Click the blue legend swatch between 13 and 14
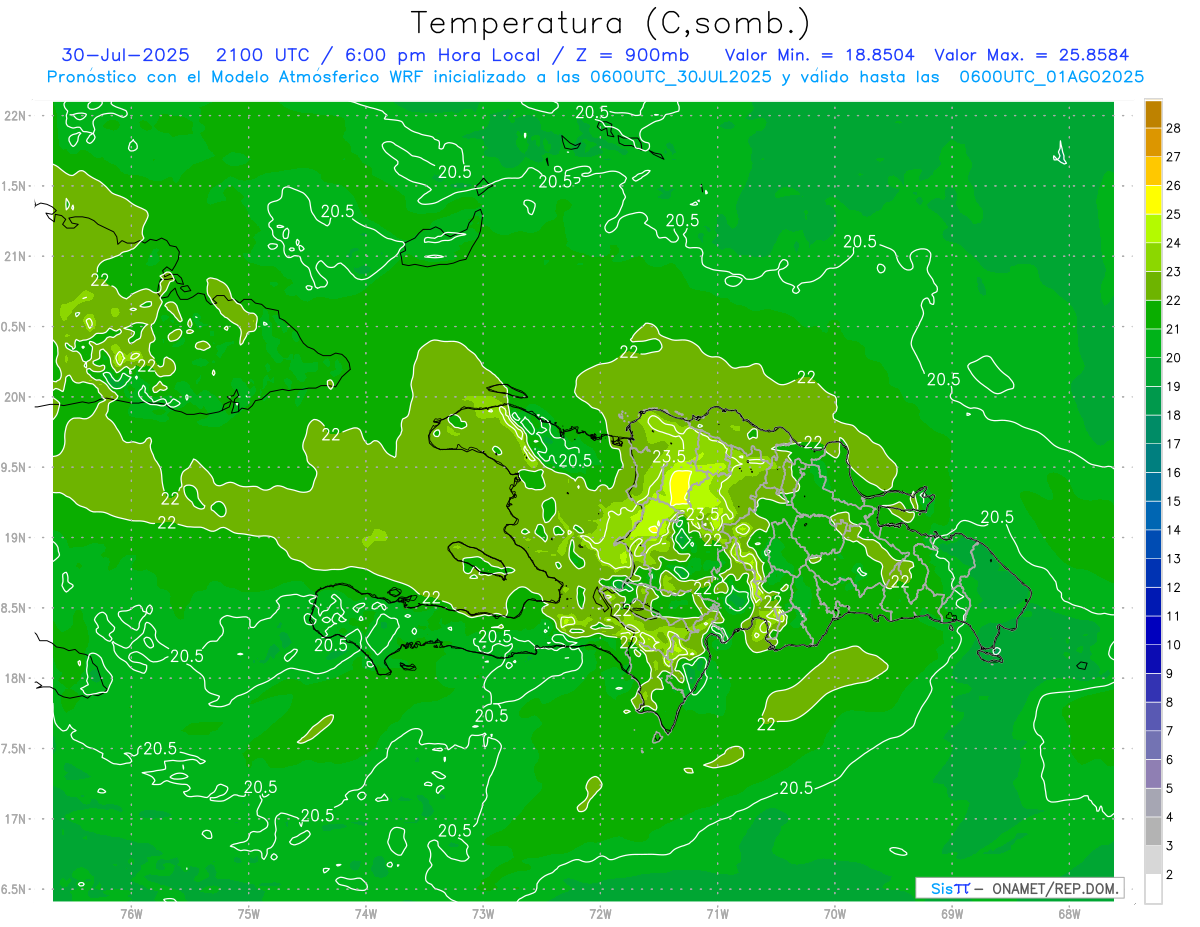The height and width of the screenshot is (927, 1200). tap(1153, 544)
